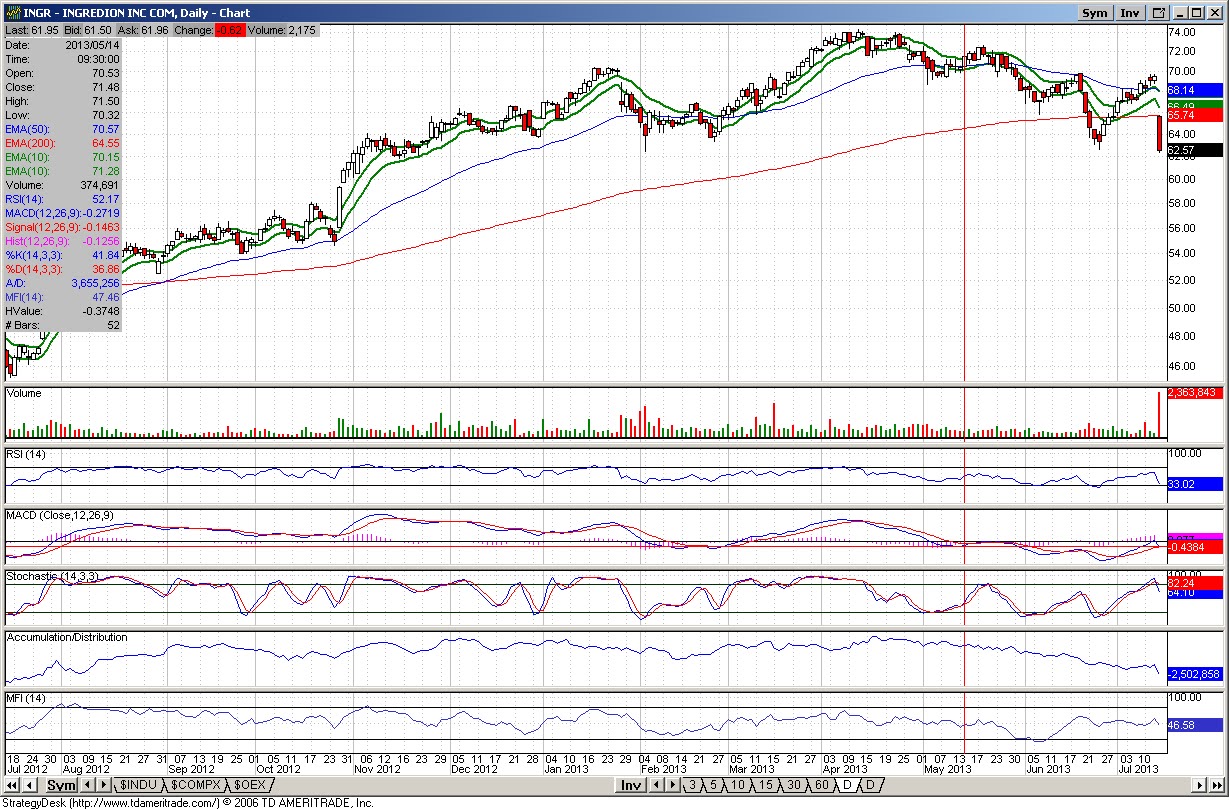Click the # Bars value 52
Viewport: 1229px width, 809px height.
coord(113,325)
